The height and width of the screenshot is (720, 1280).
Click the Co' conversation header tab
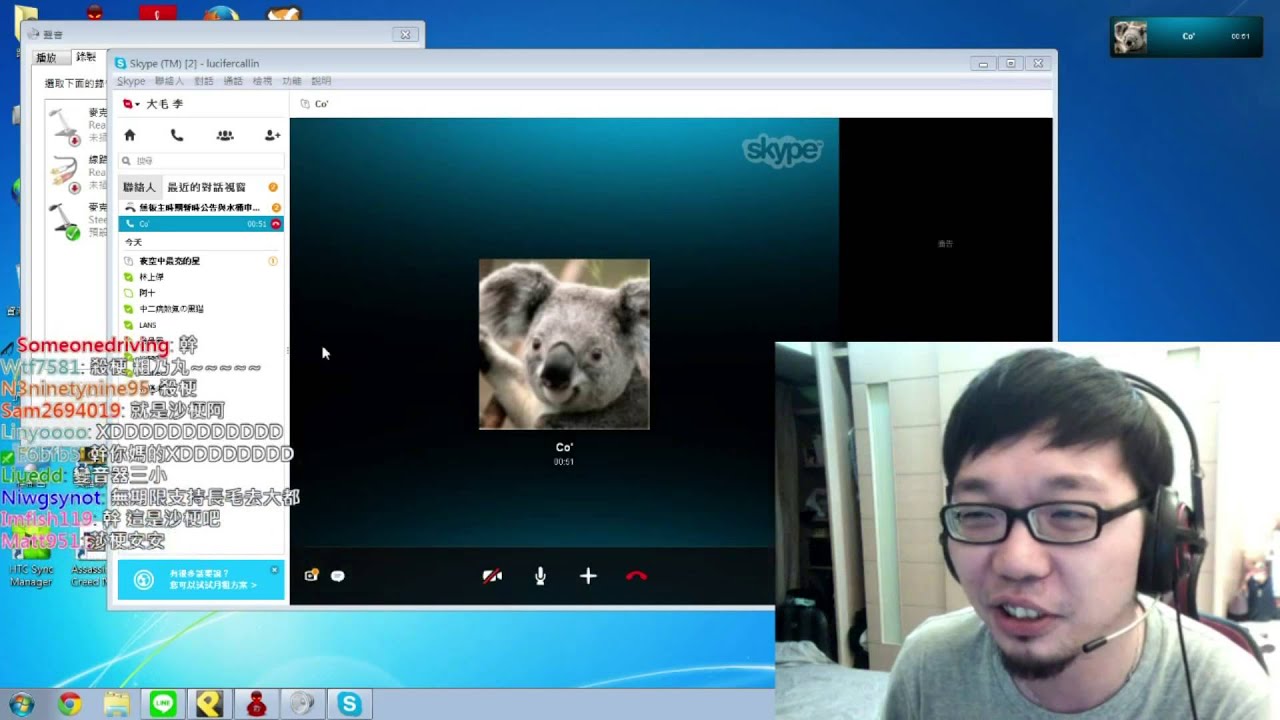pos(315,104)
